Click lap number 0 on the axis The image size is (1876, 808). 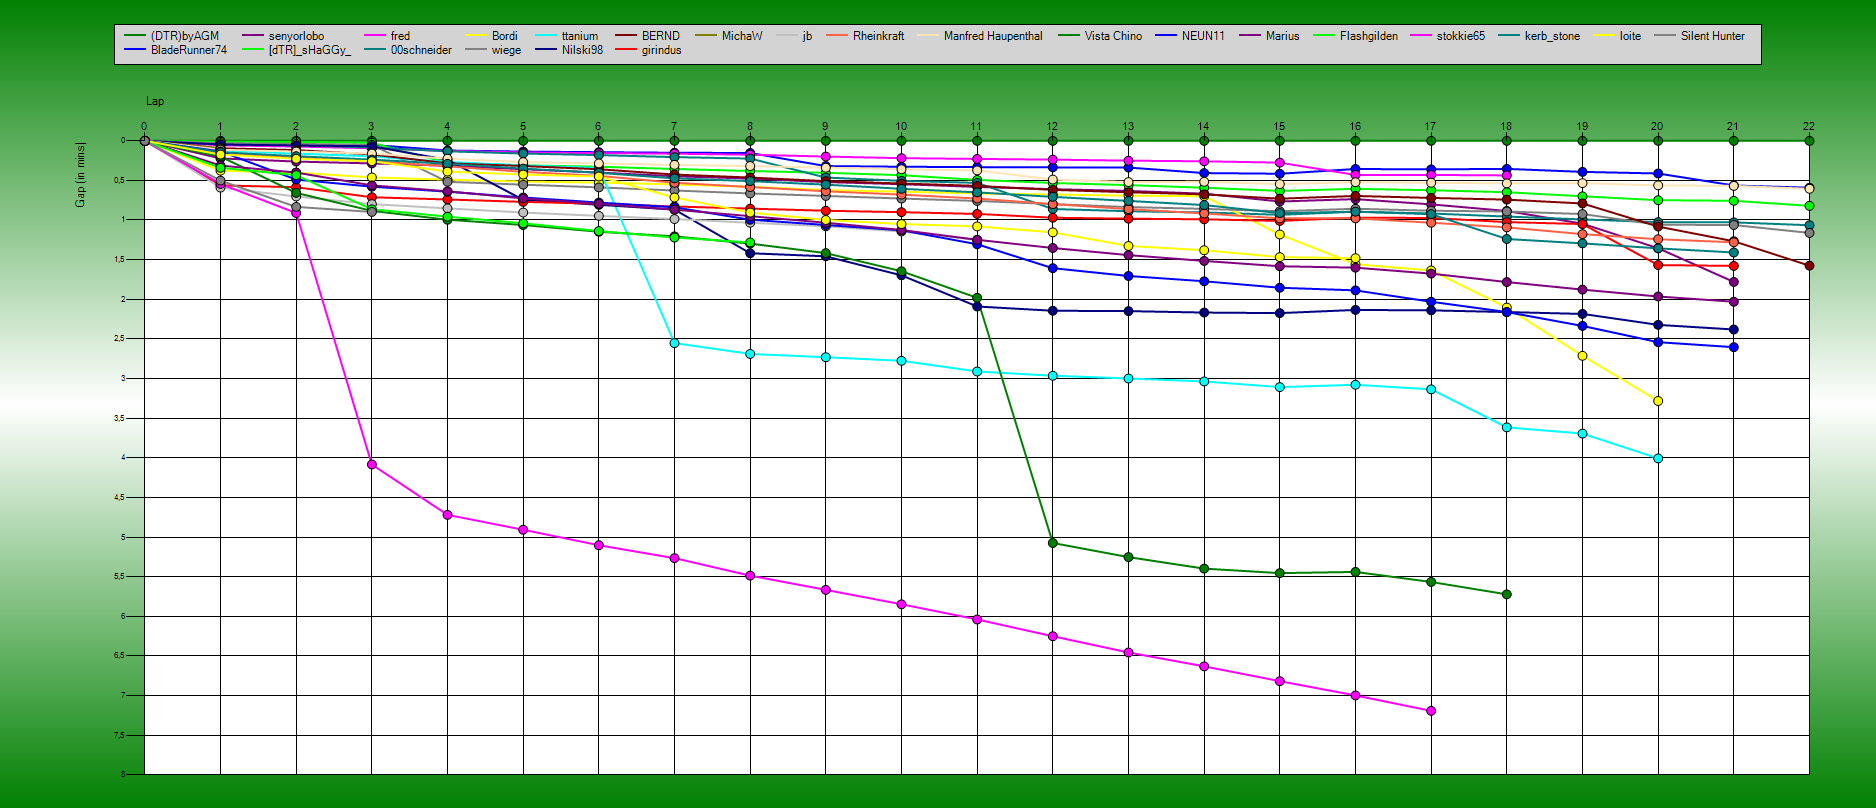[x=144, y=127]
